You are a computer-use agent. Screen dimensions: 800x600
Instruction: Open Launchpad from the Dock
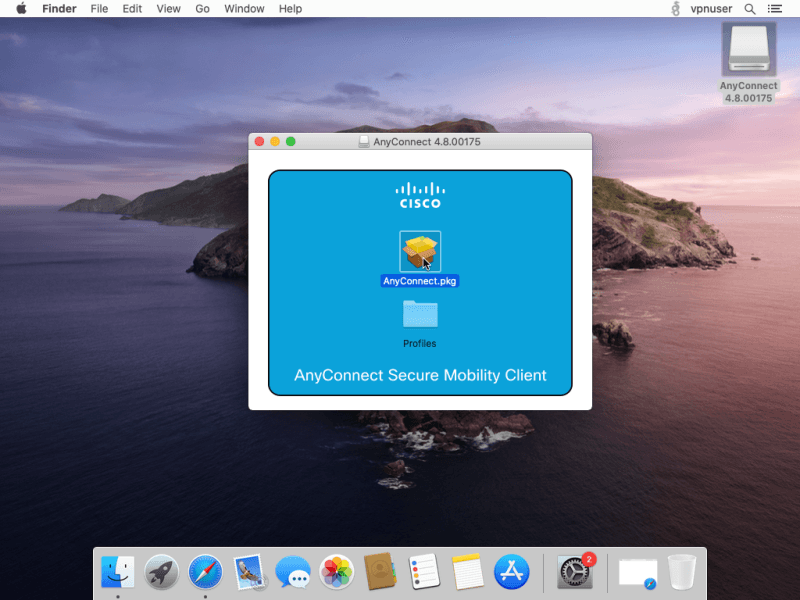coord(162,572)
